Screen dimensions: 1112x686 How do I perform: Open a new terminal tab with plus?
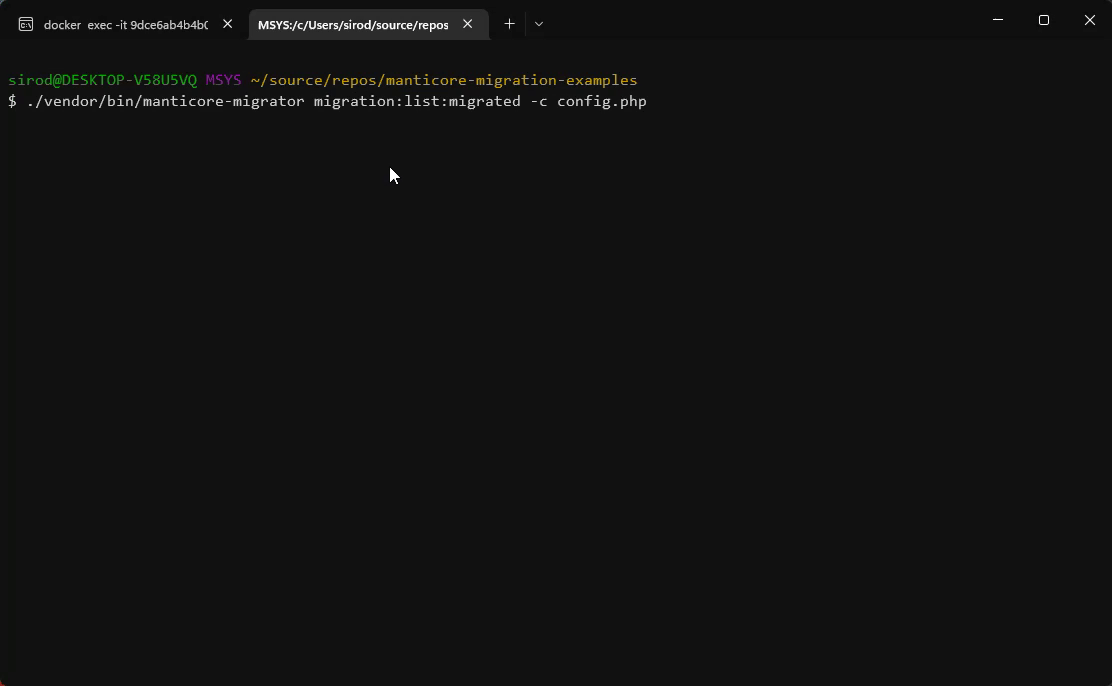pos(509,24)
